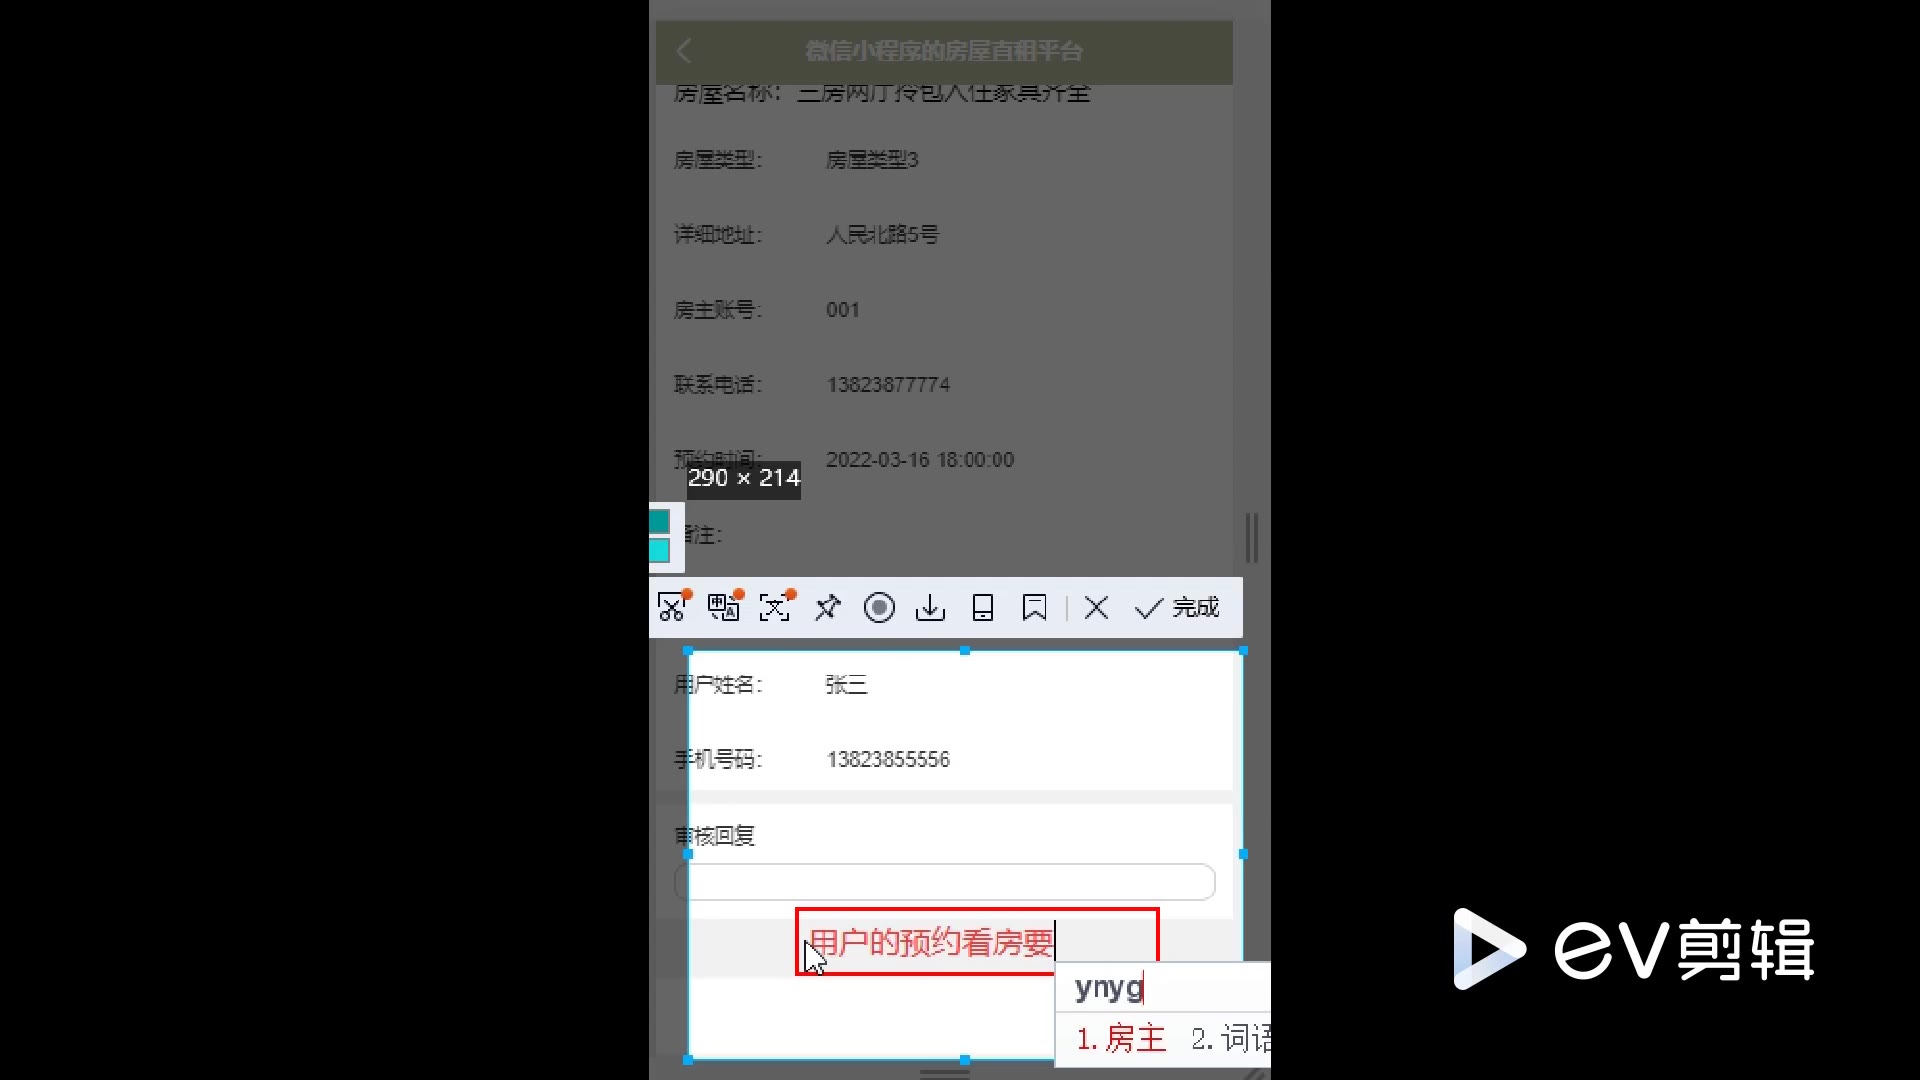Choose second IME candidate 词语
This screenshot has width=1920, height=1080.
pos(1232,1038)
